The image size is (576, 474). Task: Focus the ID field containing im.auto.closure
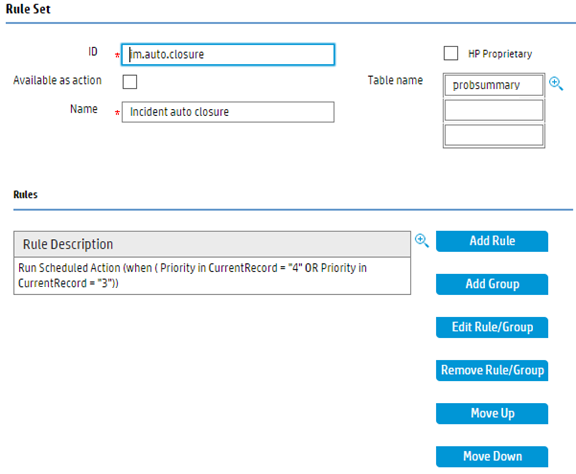(x=228, y=55)
